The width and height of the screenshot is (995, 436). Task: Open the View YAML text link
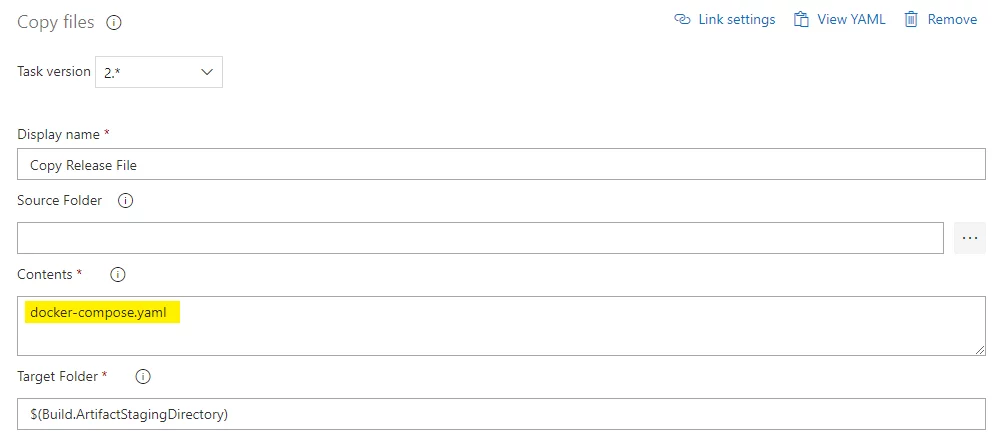tap(851, 20)
